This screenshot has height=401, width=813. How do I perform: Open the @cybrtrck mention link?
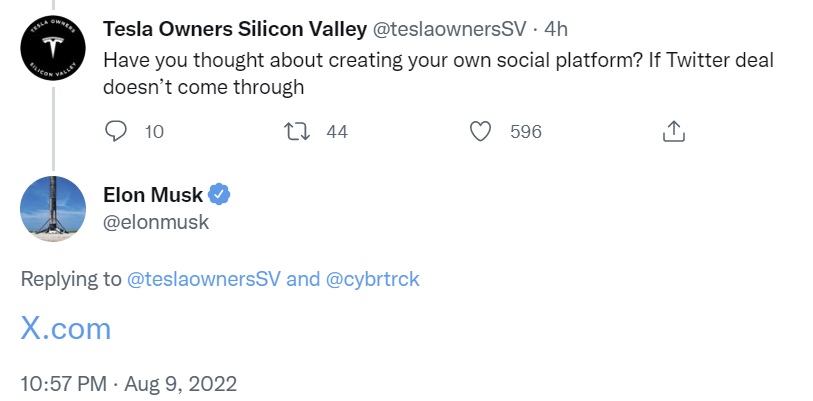(373, 279)
